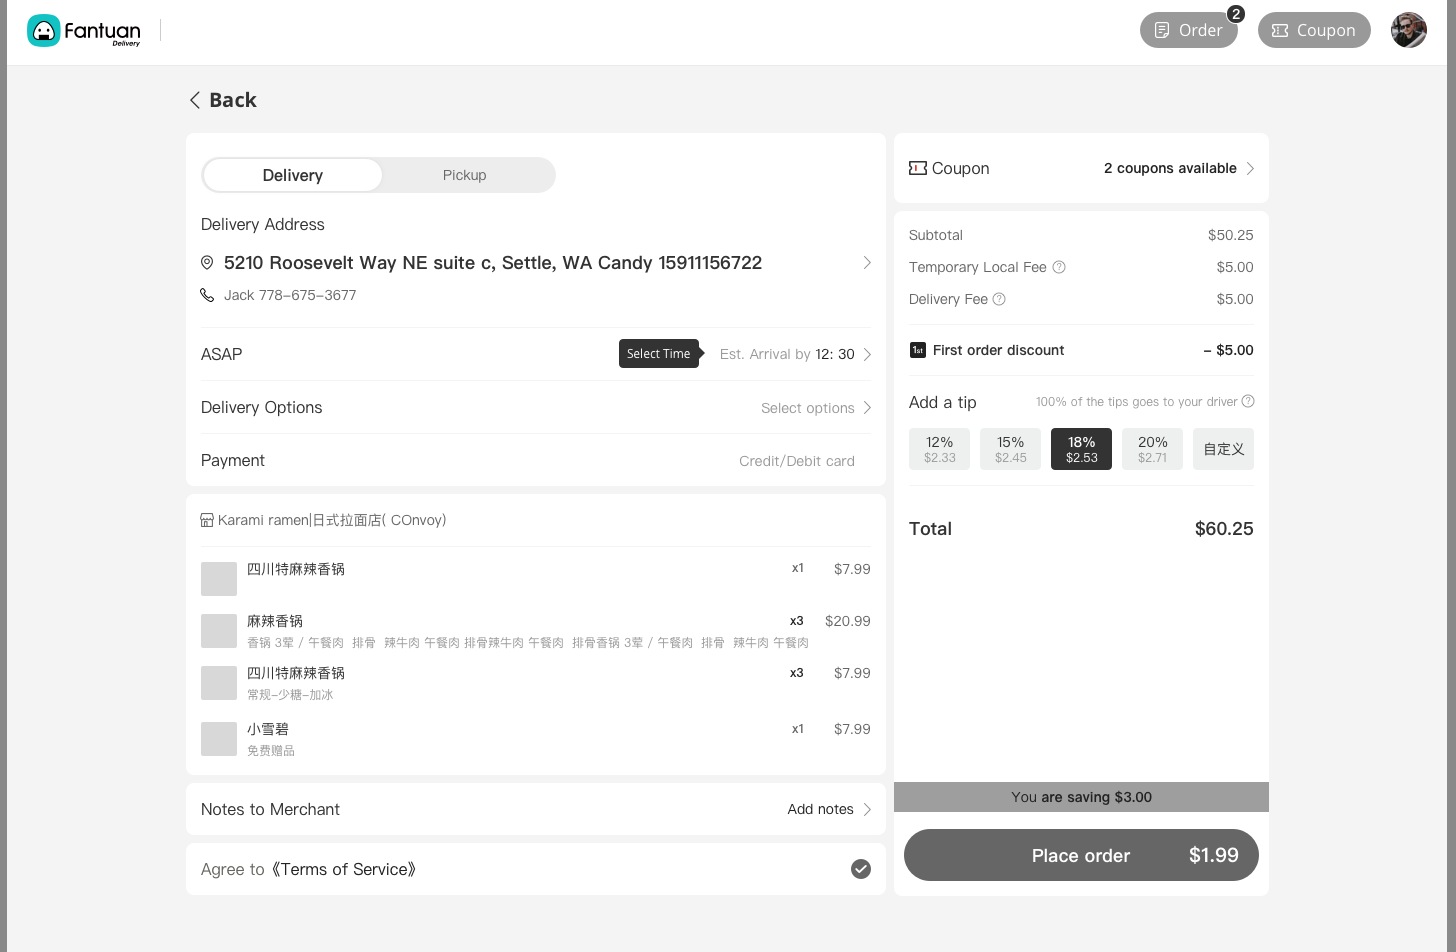
Task: Expand the coupons available chevron
Action: coord(1250,168)
